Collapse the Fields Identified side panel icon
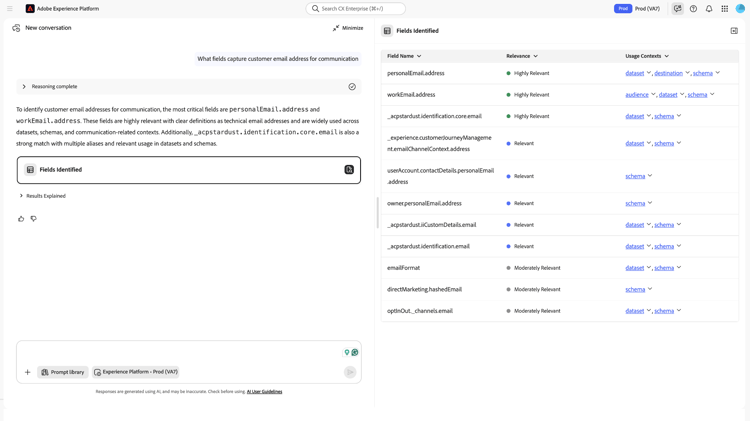 (x=734, y=31)
